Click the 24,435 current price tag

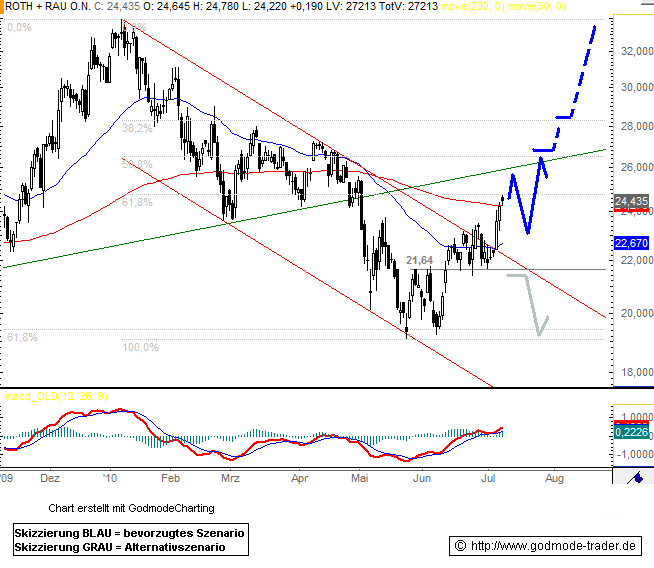(630, 202)
